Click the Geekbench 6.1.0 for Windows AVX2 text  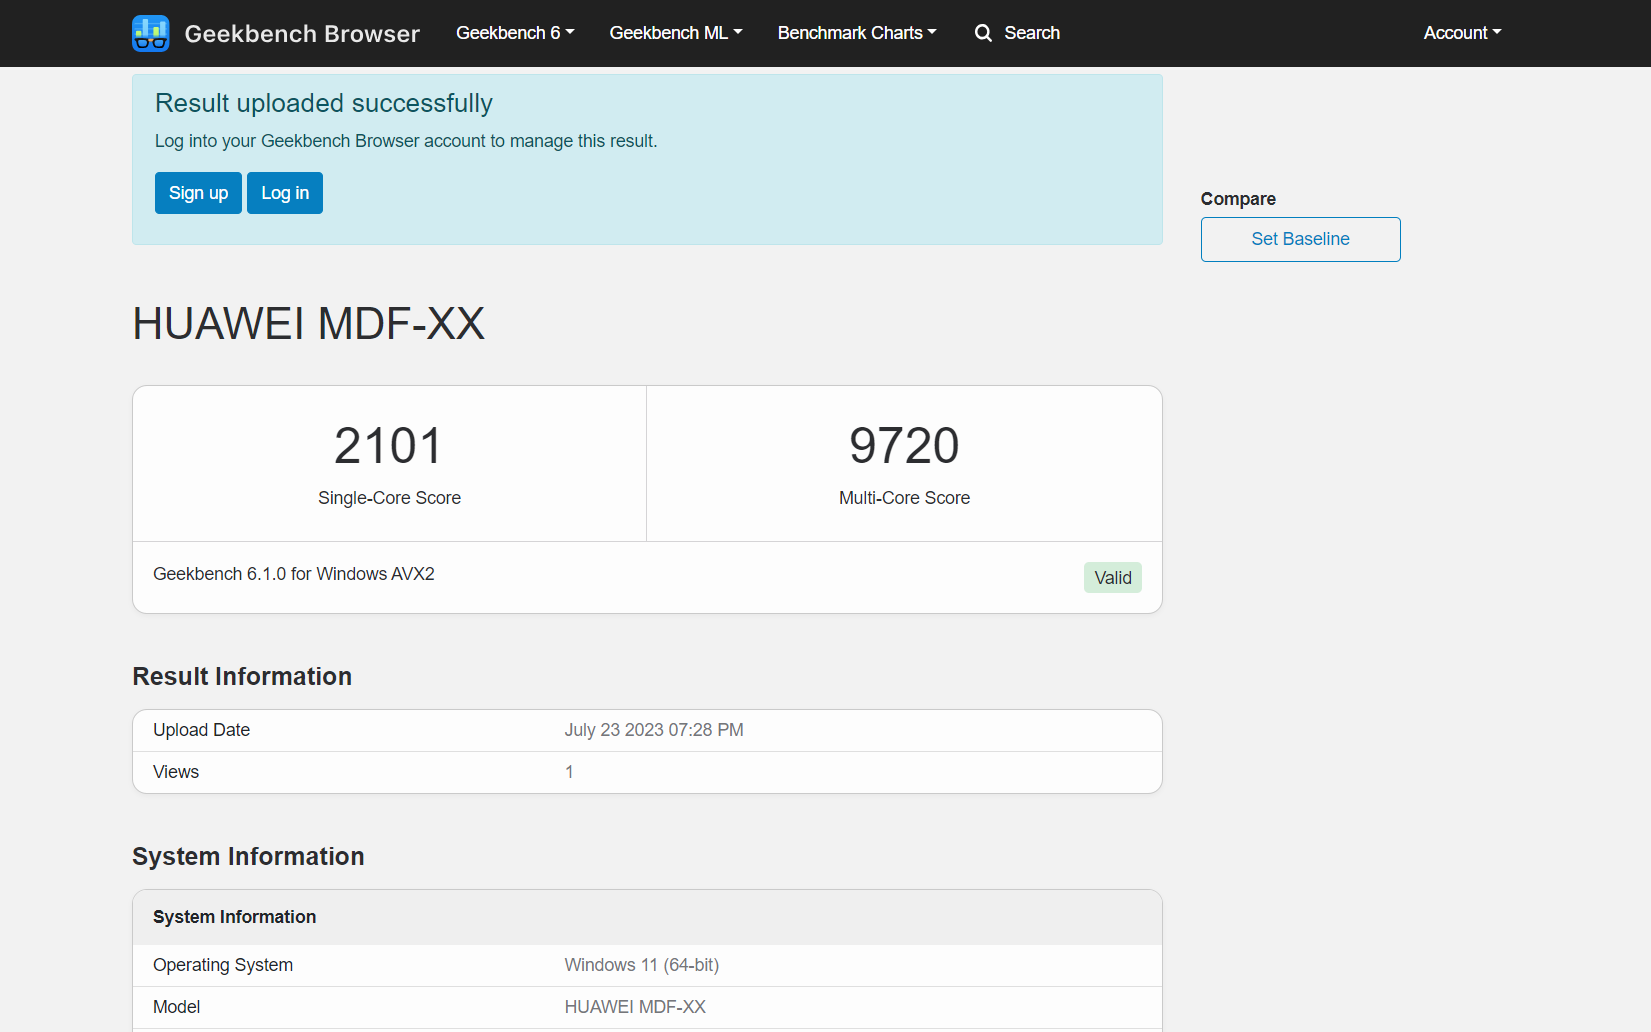tap(294, 574)
